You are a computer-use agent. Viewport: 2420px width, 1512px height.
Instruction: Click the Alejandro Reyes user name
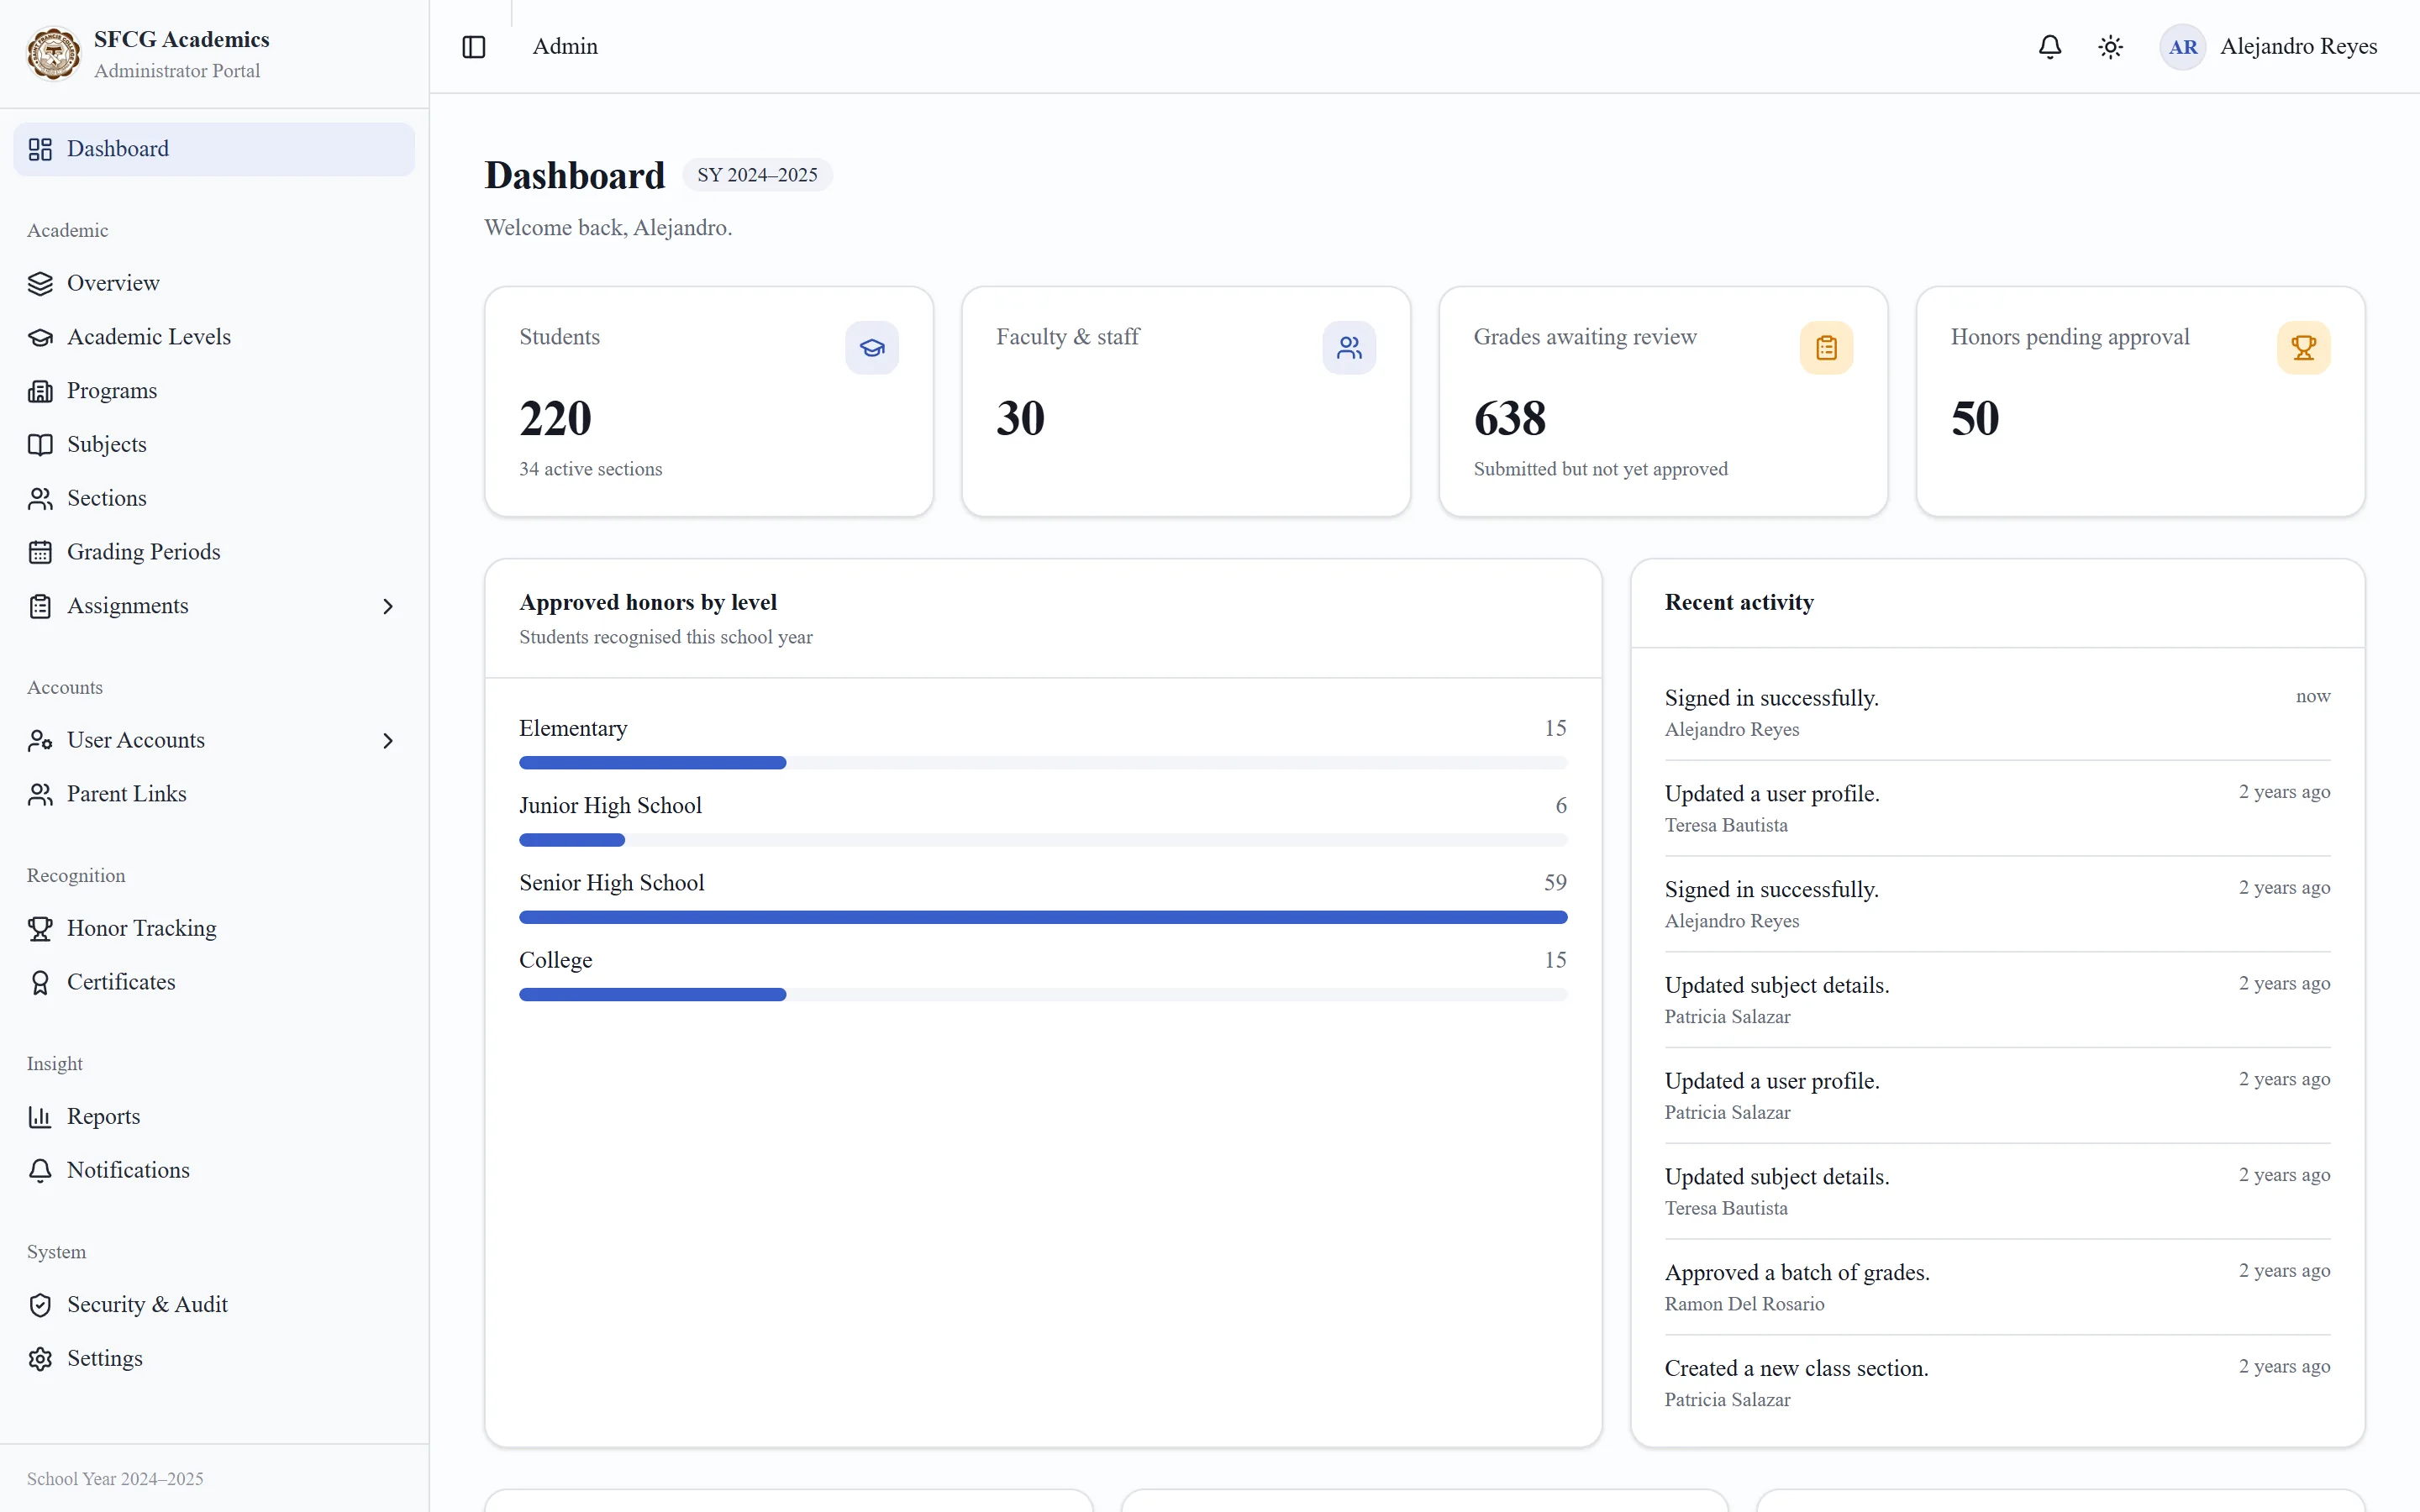pos(2298,47)
